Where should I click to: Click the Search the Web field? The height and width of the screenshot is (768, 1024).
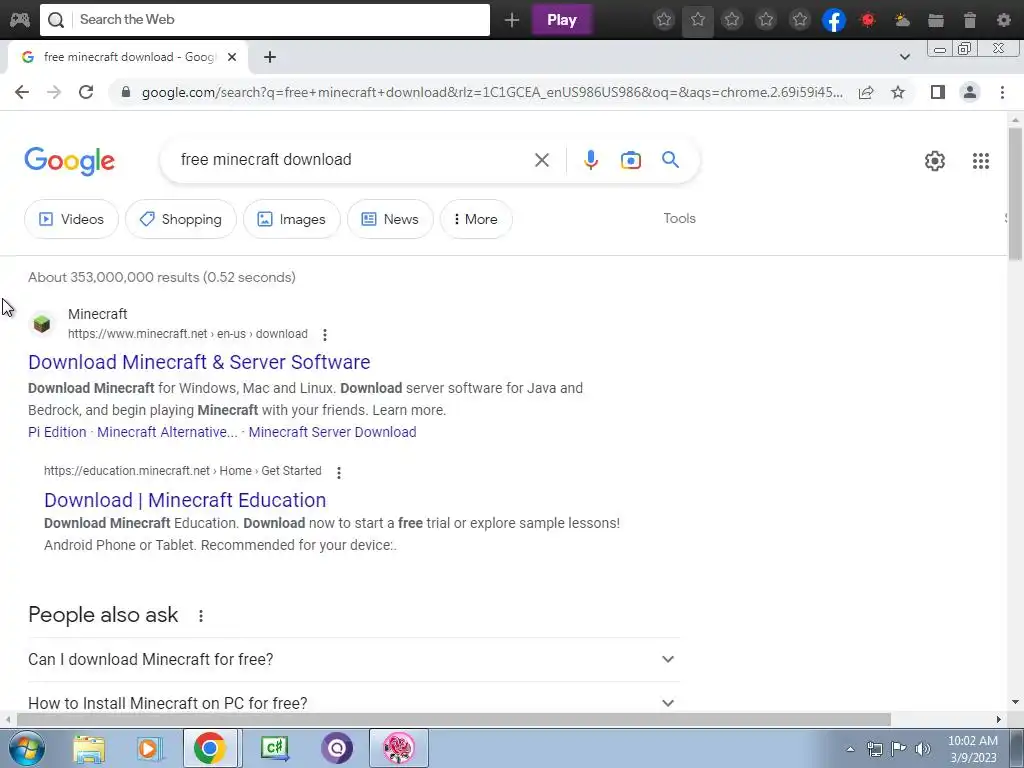click(264, 20)
